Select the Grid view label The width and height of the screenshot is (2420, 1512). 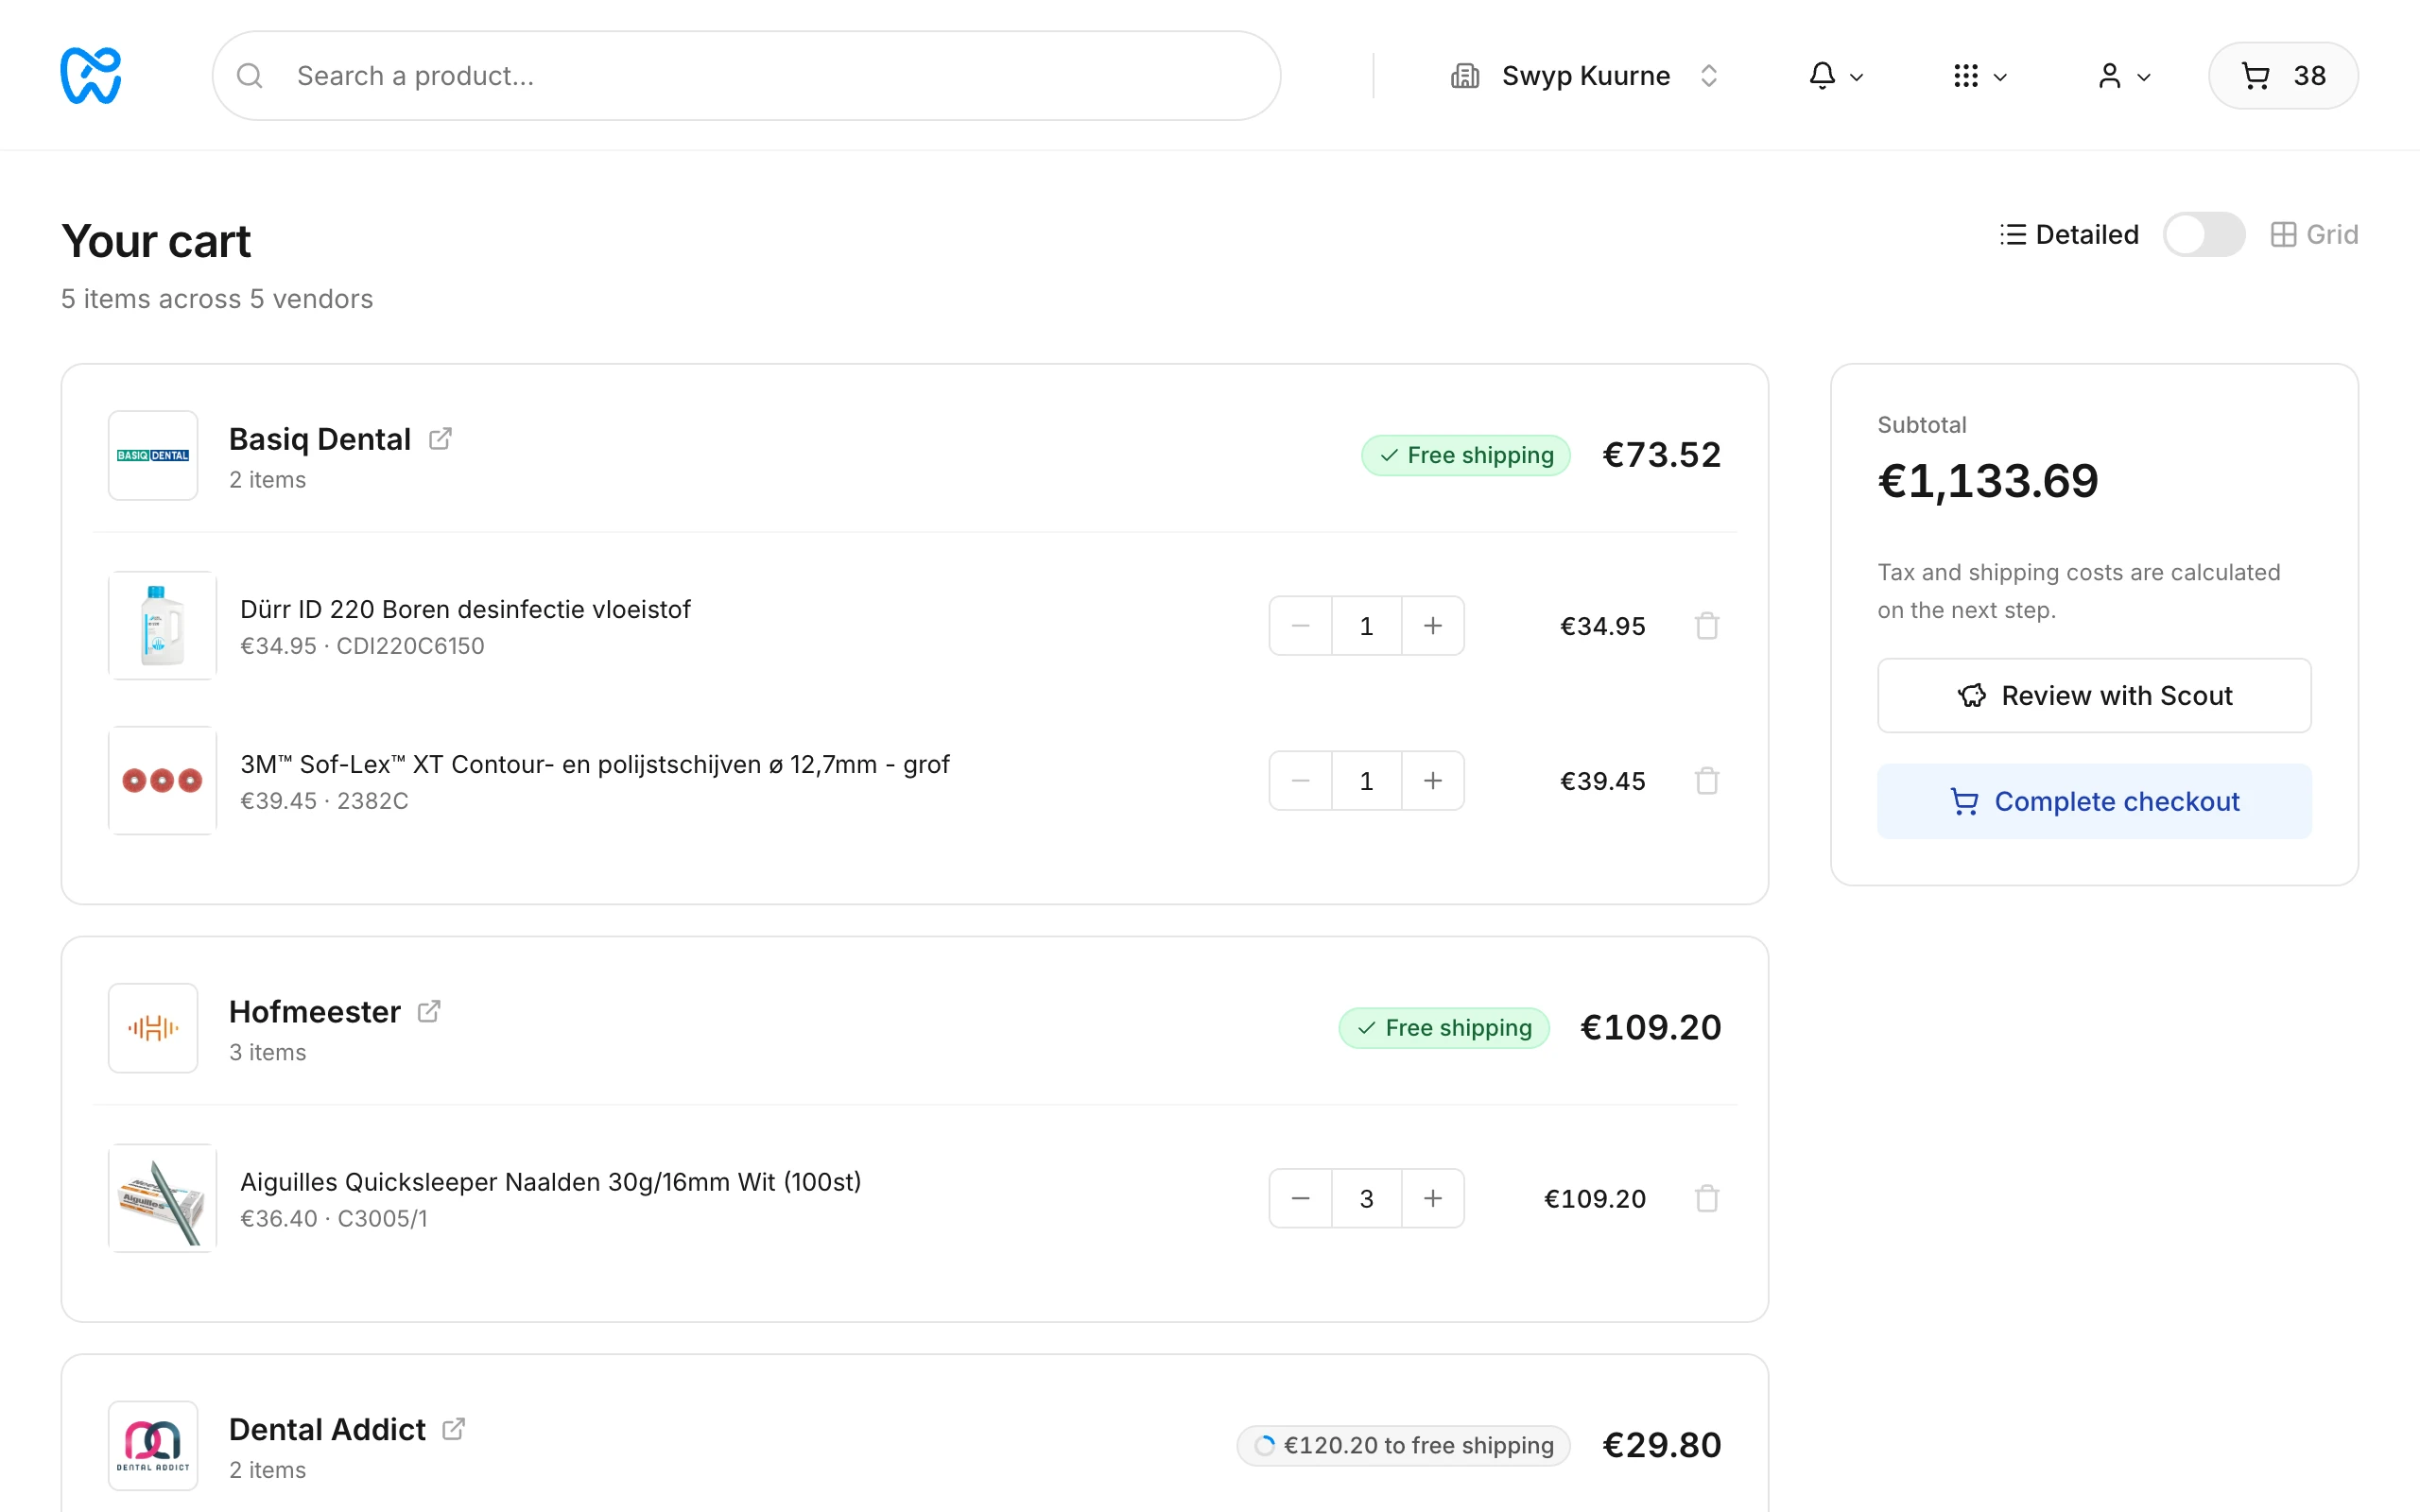[2314, 234]
